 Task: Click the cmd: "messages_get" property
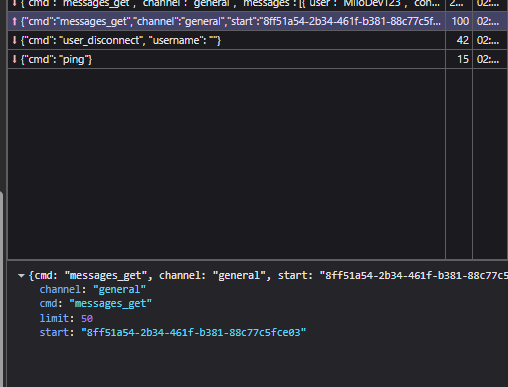pyautogui.click(x=95, y=304)
